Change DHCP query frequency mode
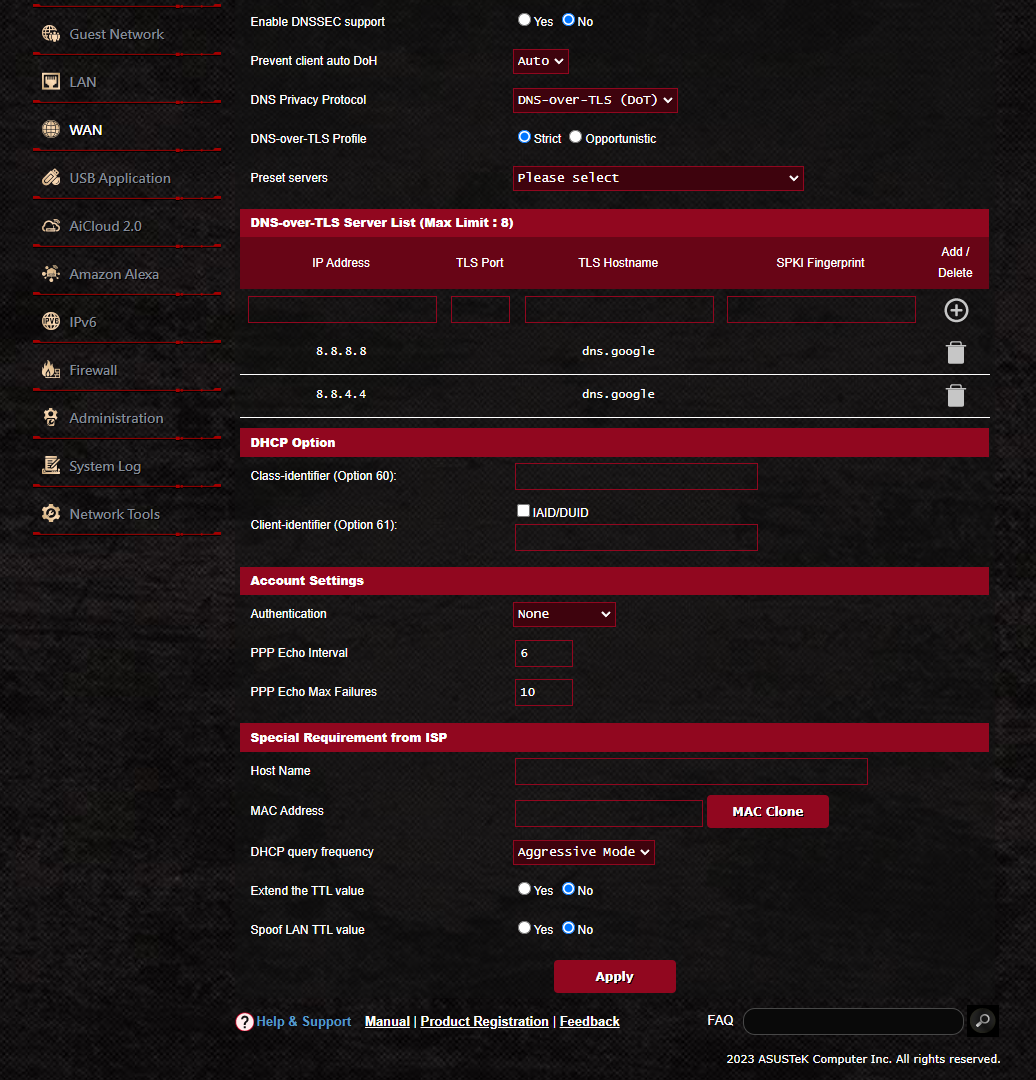Image resolution: width=1036 pixels, height=1080 pixels. click(x=583, y=852)
